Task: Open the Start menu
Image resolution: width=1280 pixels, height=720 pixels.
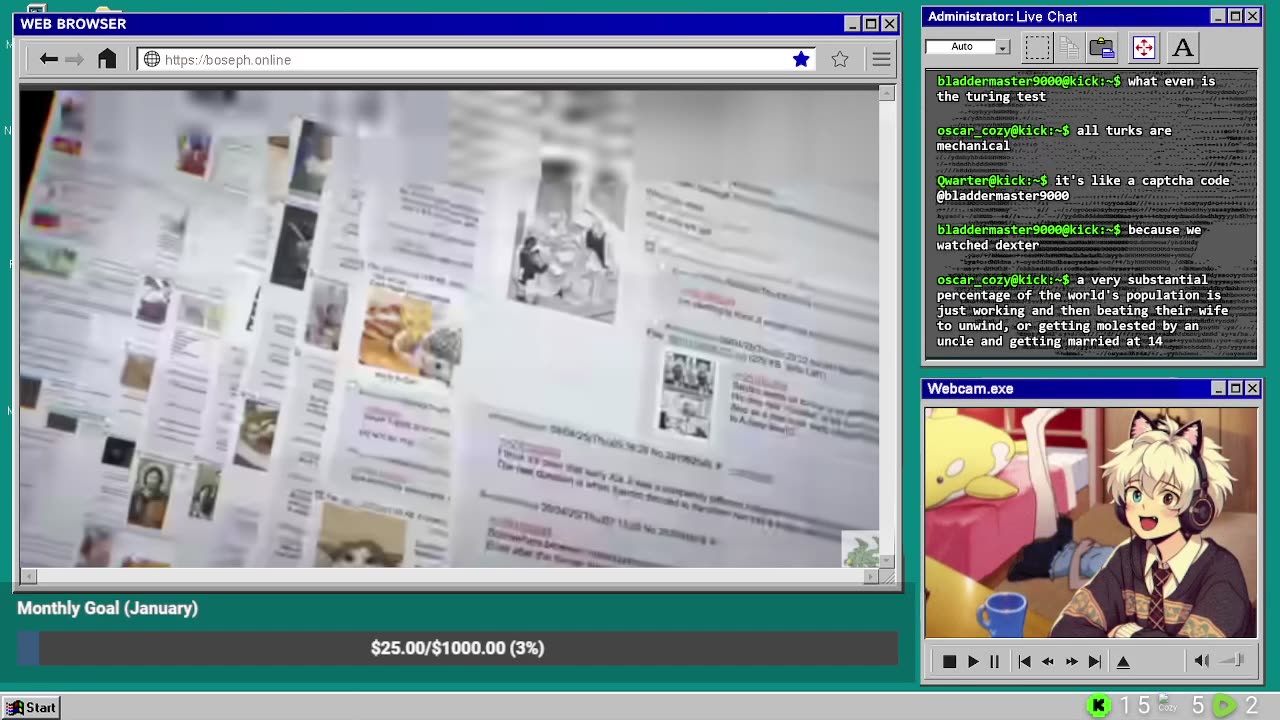Action: (x=31, y=707)
